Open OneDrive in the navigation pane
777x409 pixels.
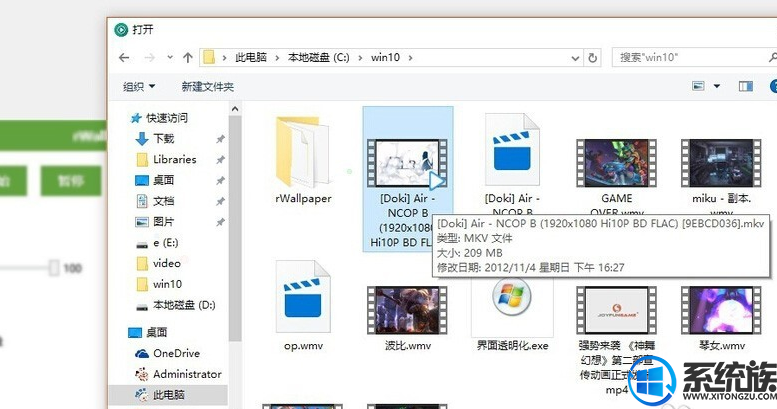[176, 353]
